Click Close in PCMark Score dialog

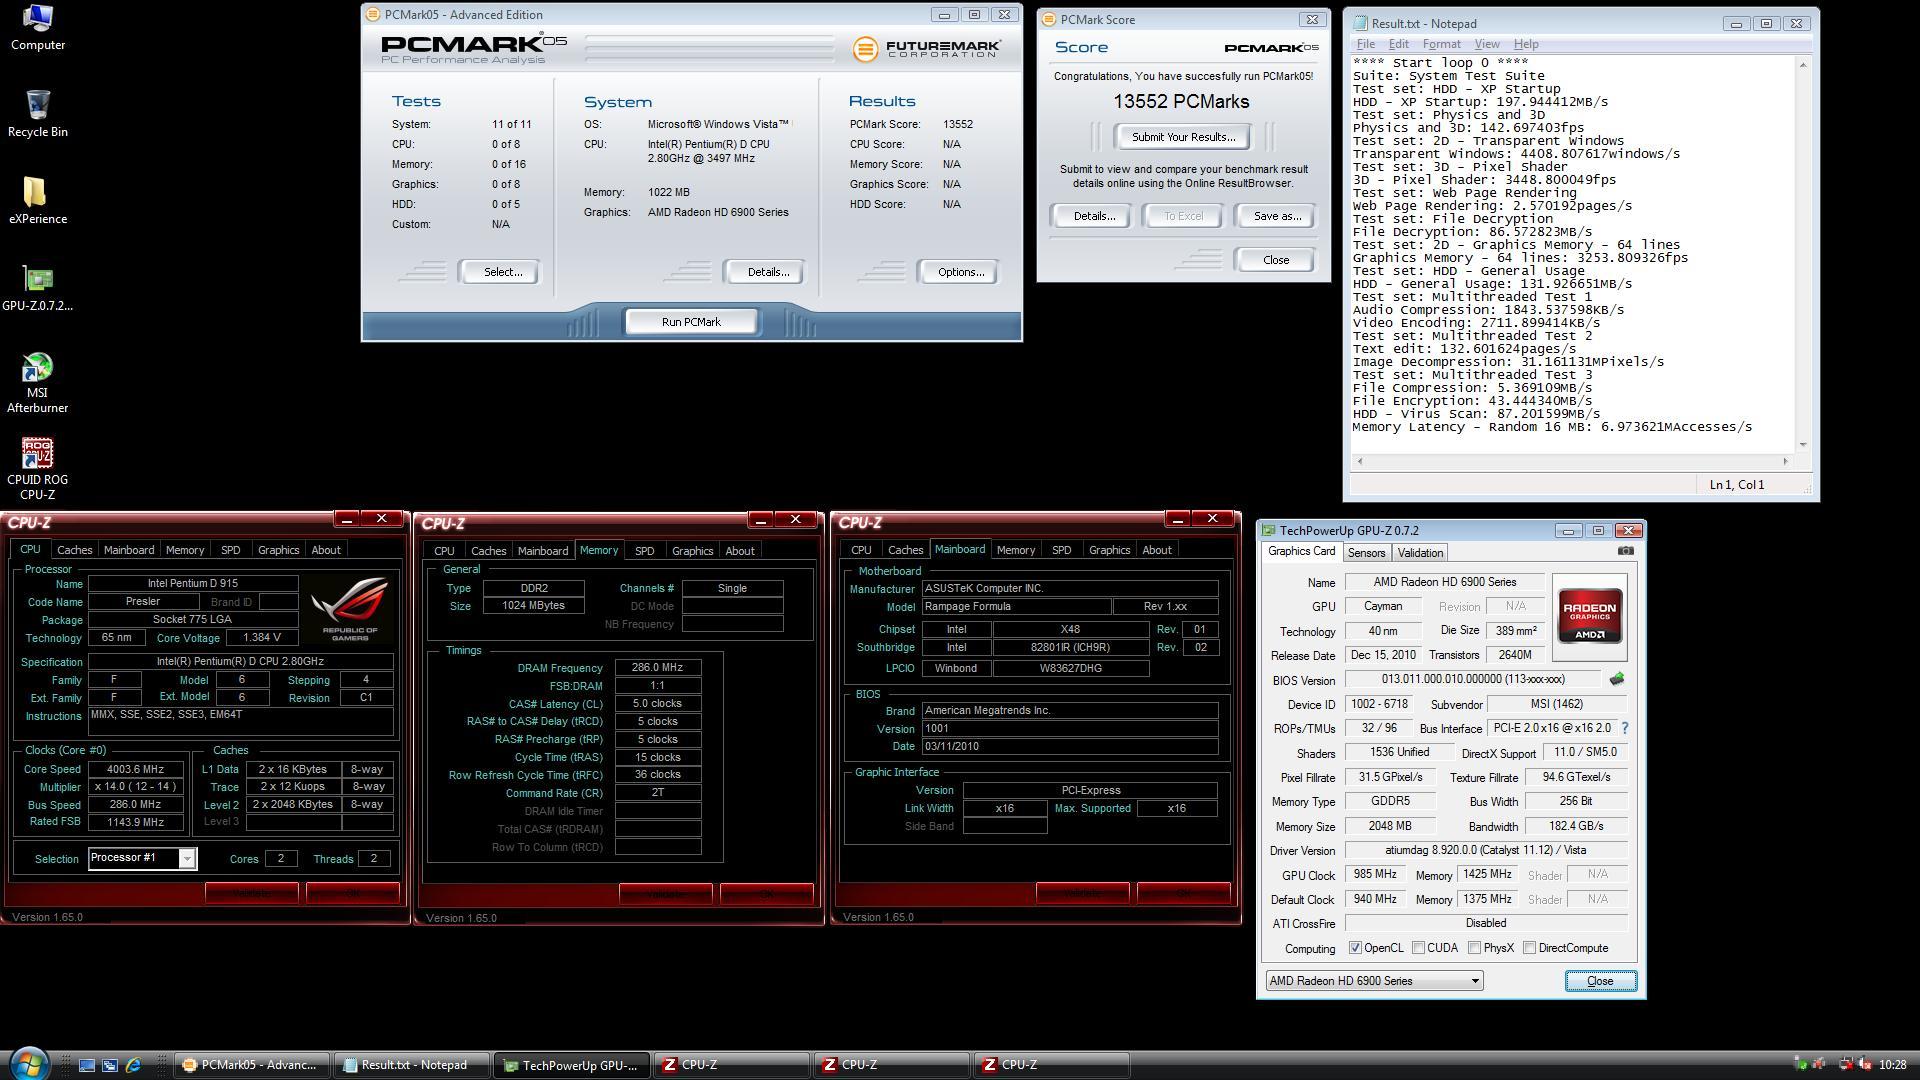pyautogui.click(x=1276, y=260)
